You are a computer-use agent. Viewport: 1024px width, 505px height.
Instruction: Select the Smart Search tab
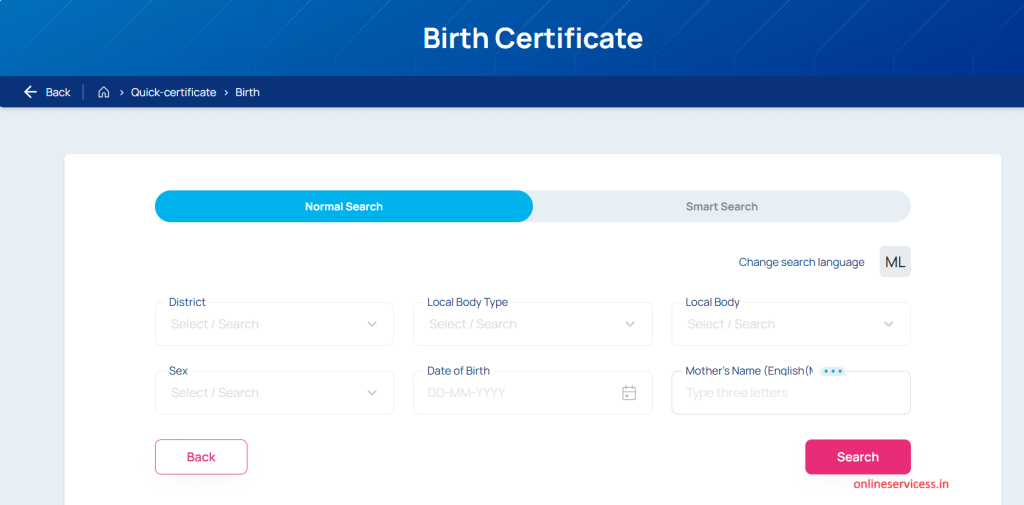click(x=721, y=206)
